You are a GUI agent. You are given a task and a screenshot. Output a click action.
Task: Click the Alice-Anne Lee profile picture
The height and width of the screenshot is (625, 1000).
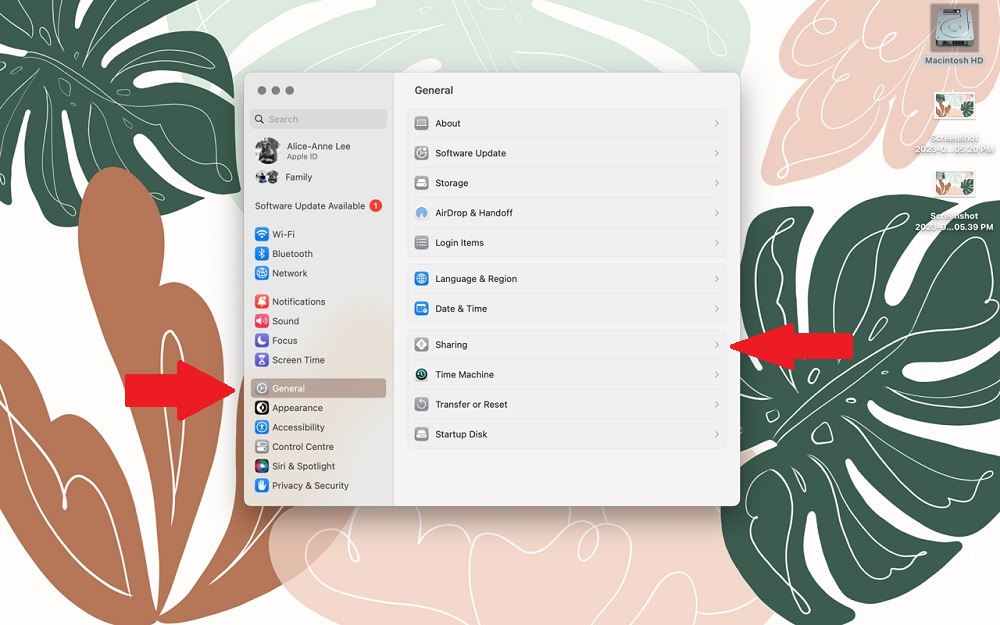pos(268,151)
